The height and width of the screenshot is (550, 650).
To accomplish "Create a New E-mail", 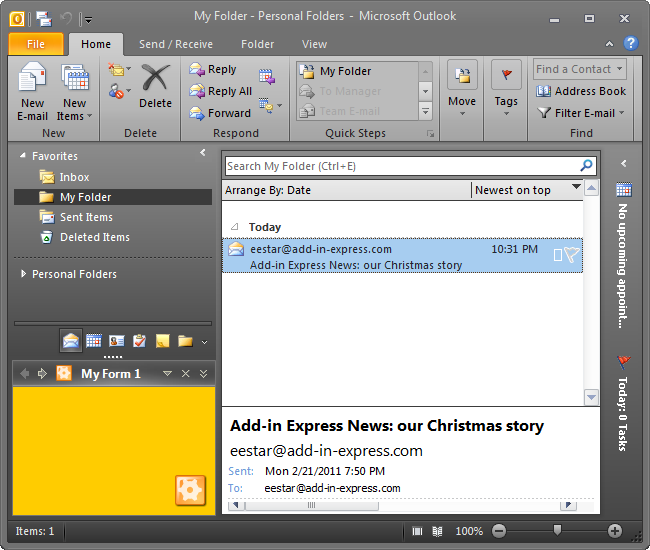I will point(32,92).
